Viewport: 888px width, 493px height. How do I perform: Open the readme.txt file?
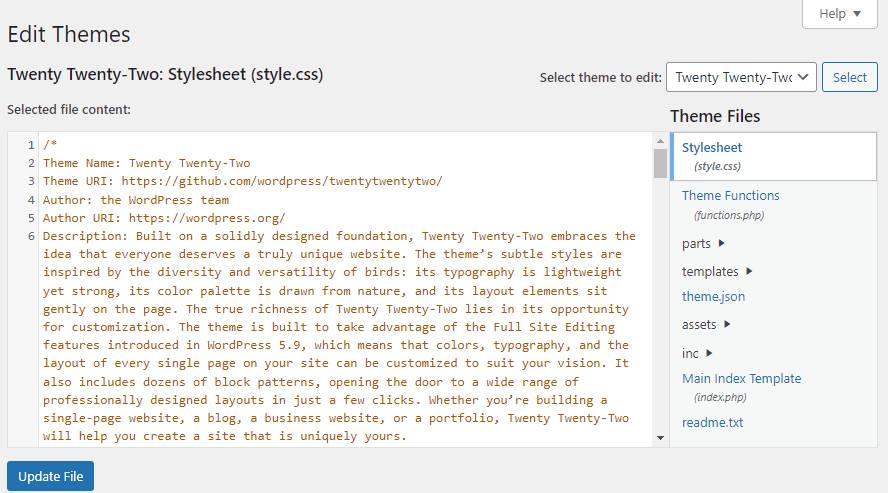(x=712, y=423)
